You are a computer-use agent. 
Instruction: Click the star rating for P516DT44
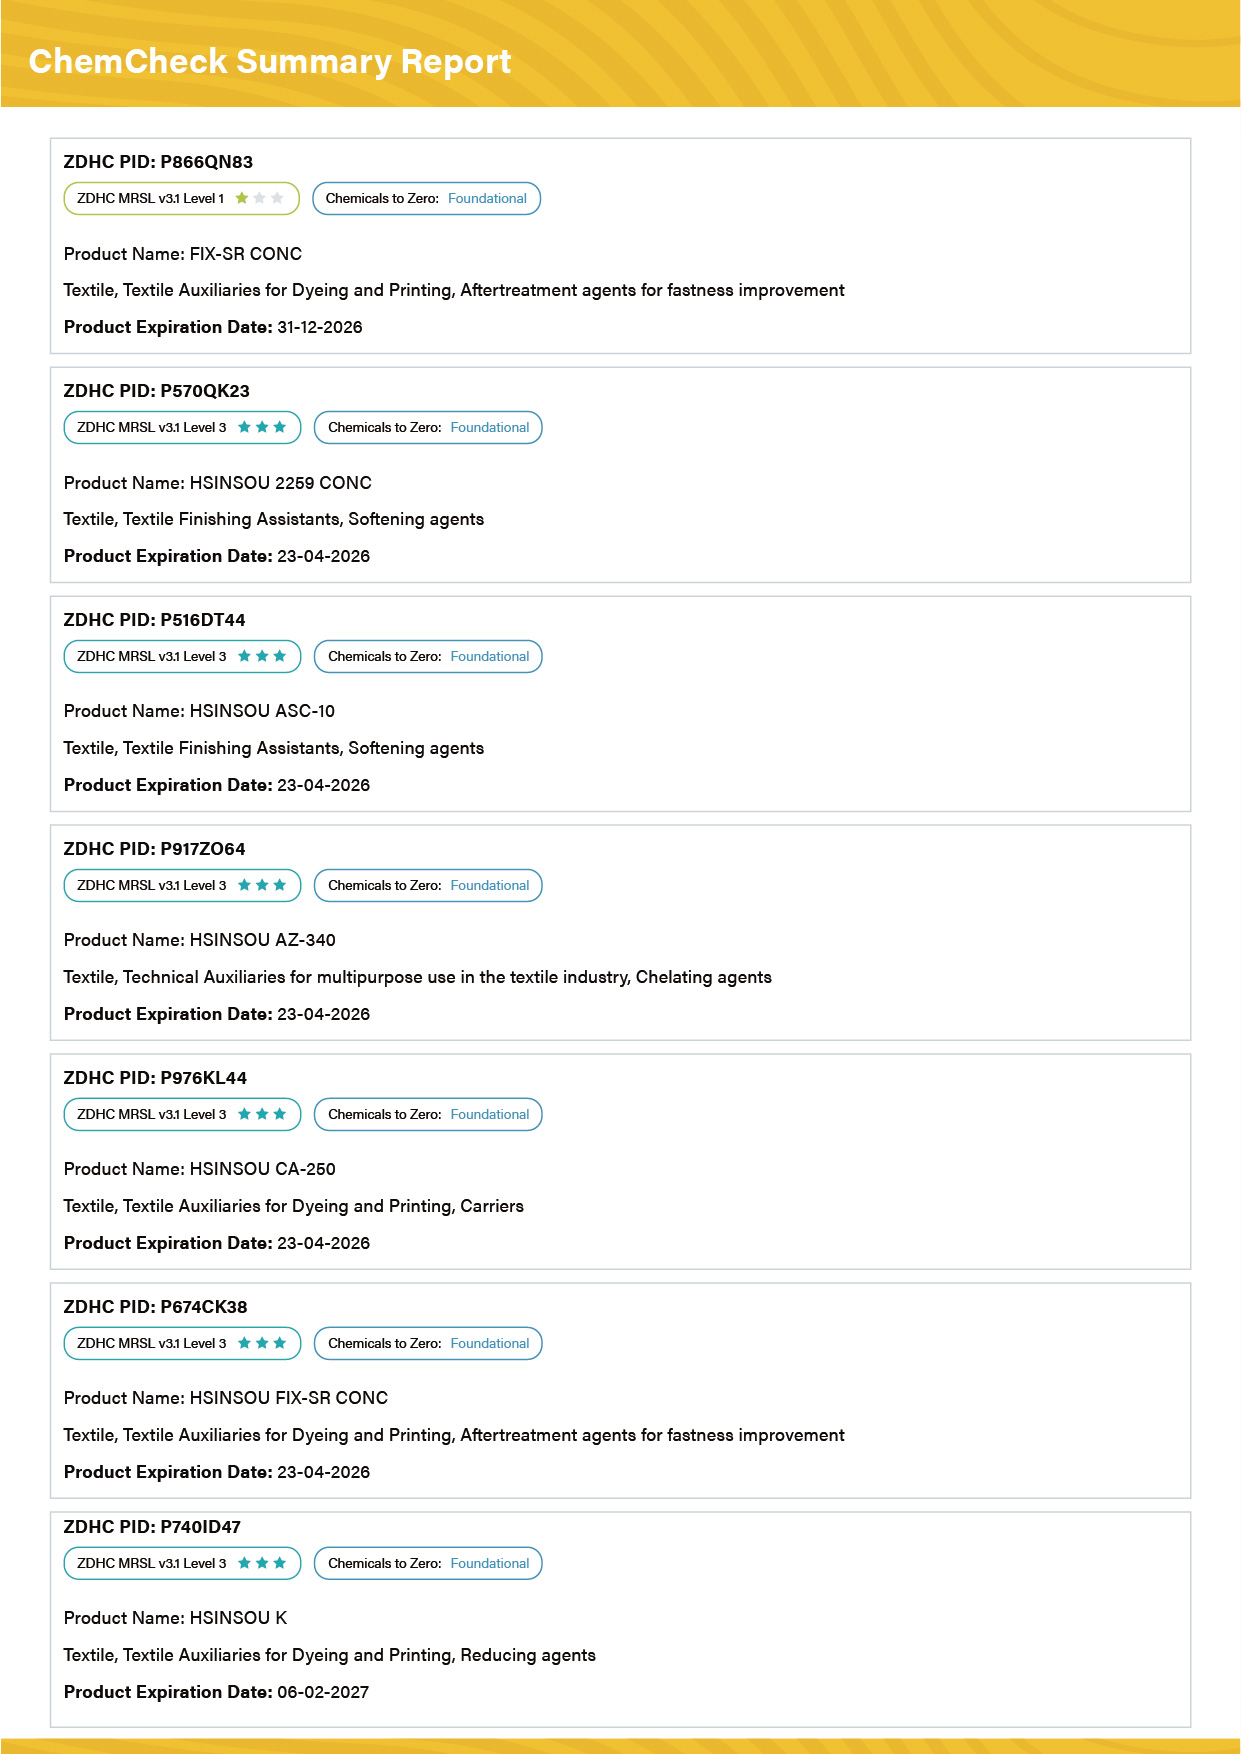[x=262, y=656]
